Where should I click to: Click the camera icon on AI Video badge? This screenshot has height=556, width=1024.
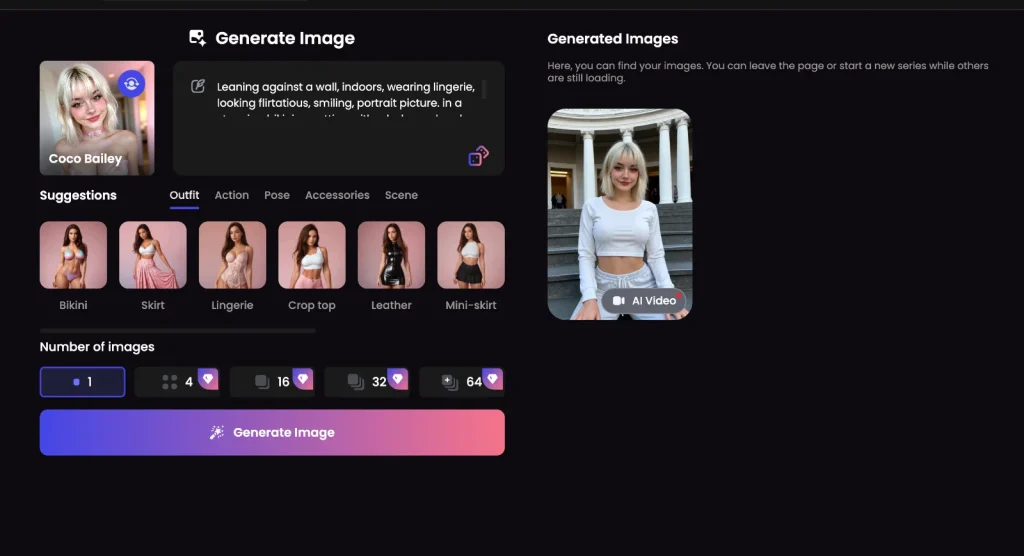(618, 301)
